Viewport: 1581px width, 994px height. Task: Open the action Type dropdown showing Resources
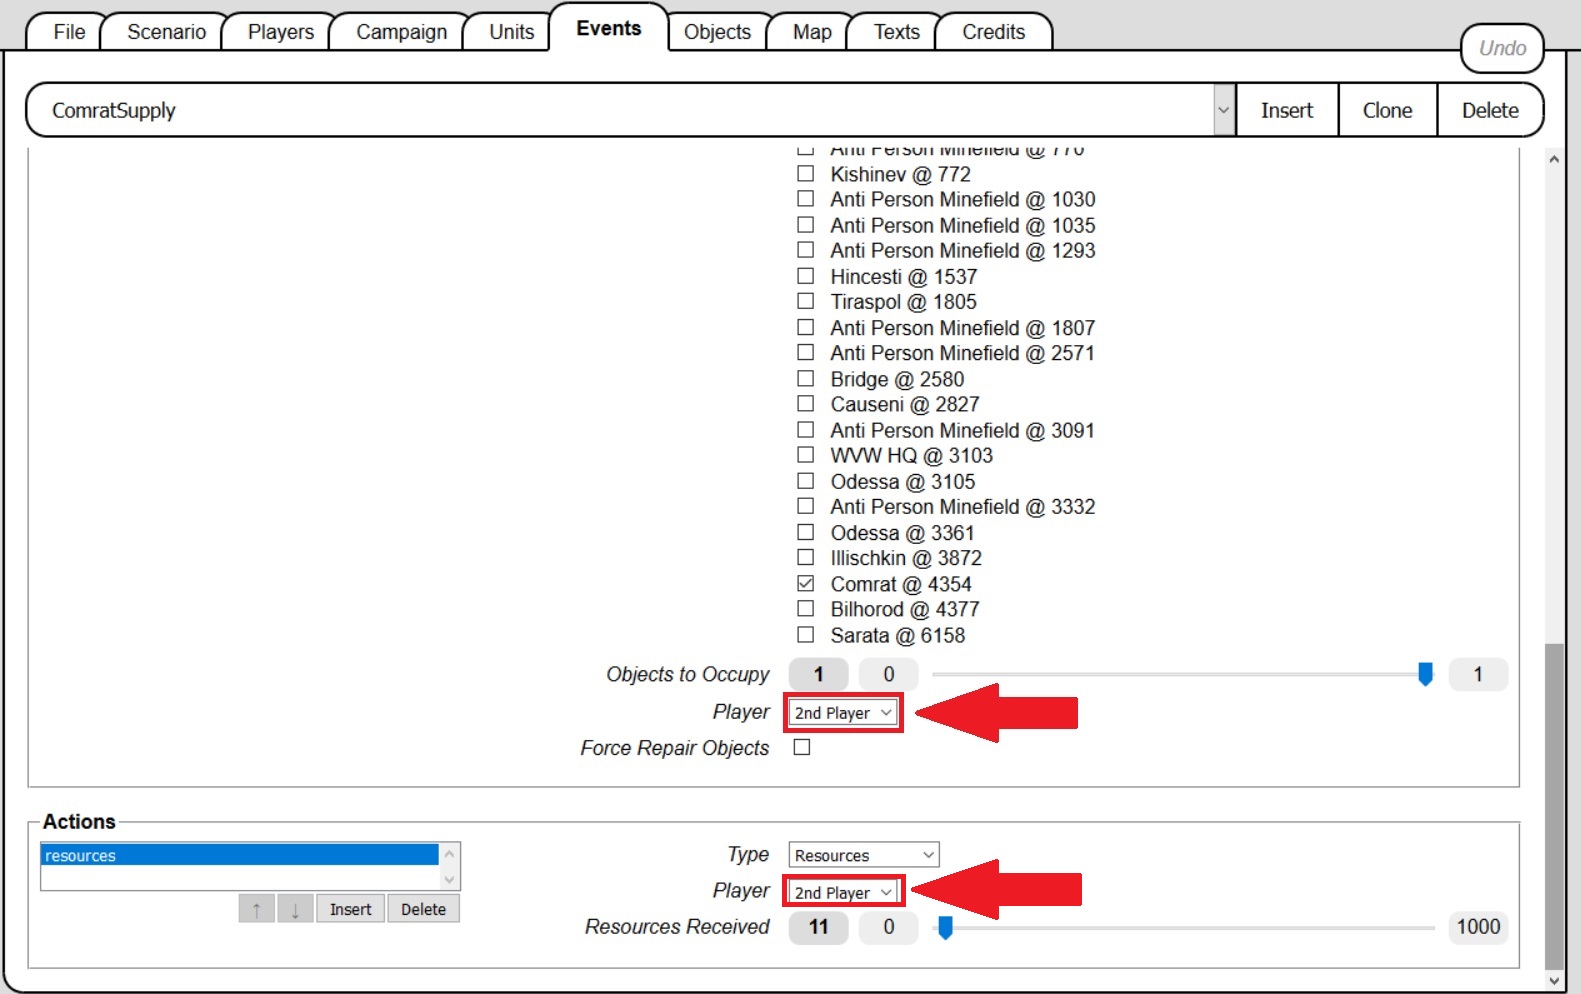pyautogui.click(x=864, y=855)
